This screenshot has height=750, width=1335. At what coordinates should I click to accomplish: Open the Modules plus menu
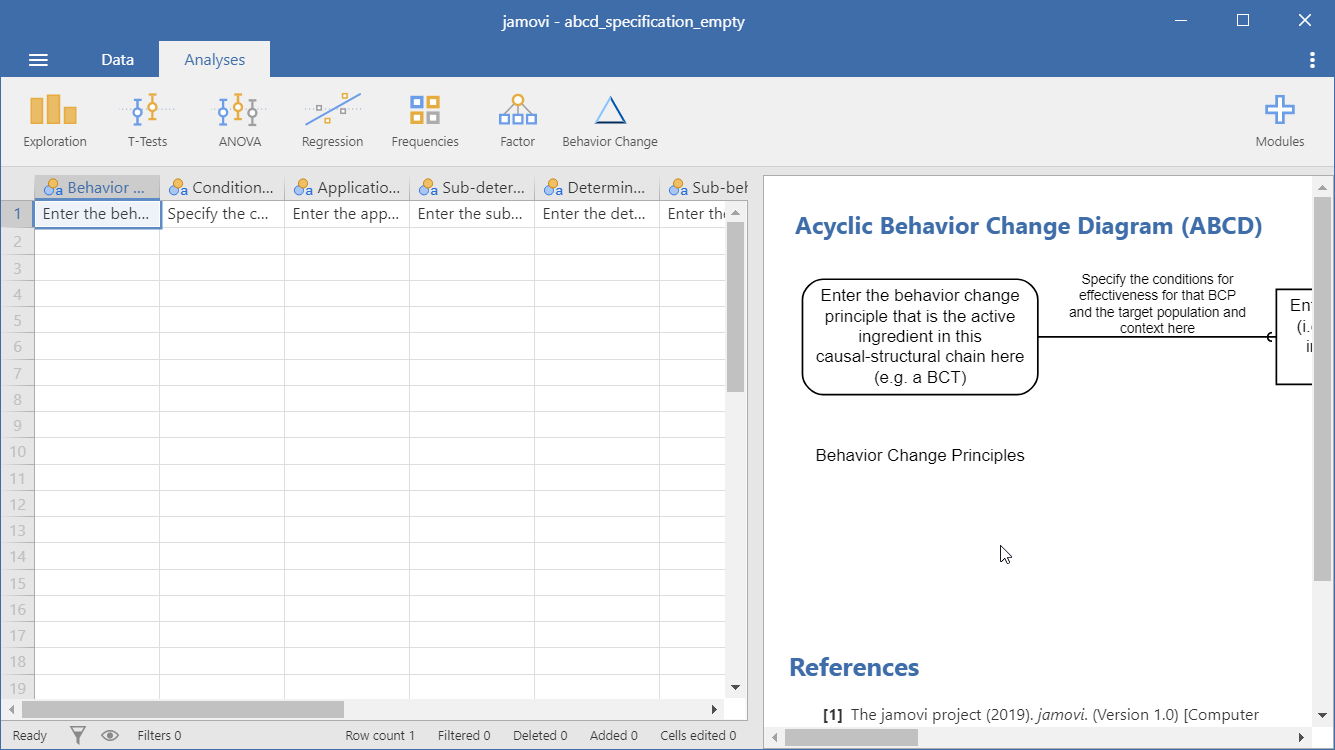click(x=1280, y=121)
